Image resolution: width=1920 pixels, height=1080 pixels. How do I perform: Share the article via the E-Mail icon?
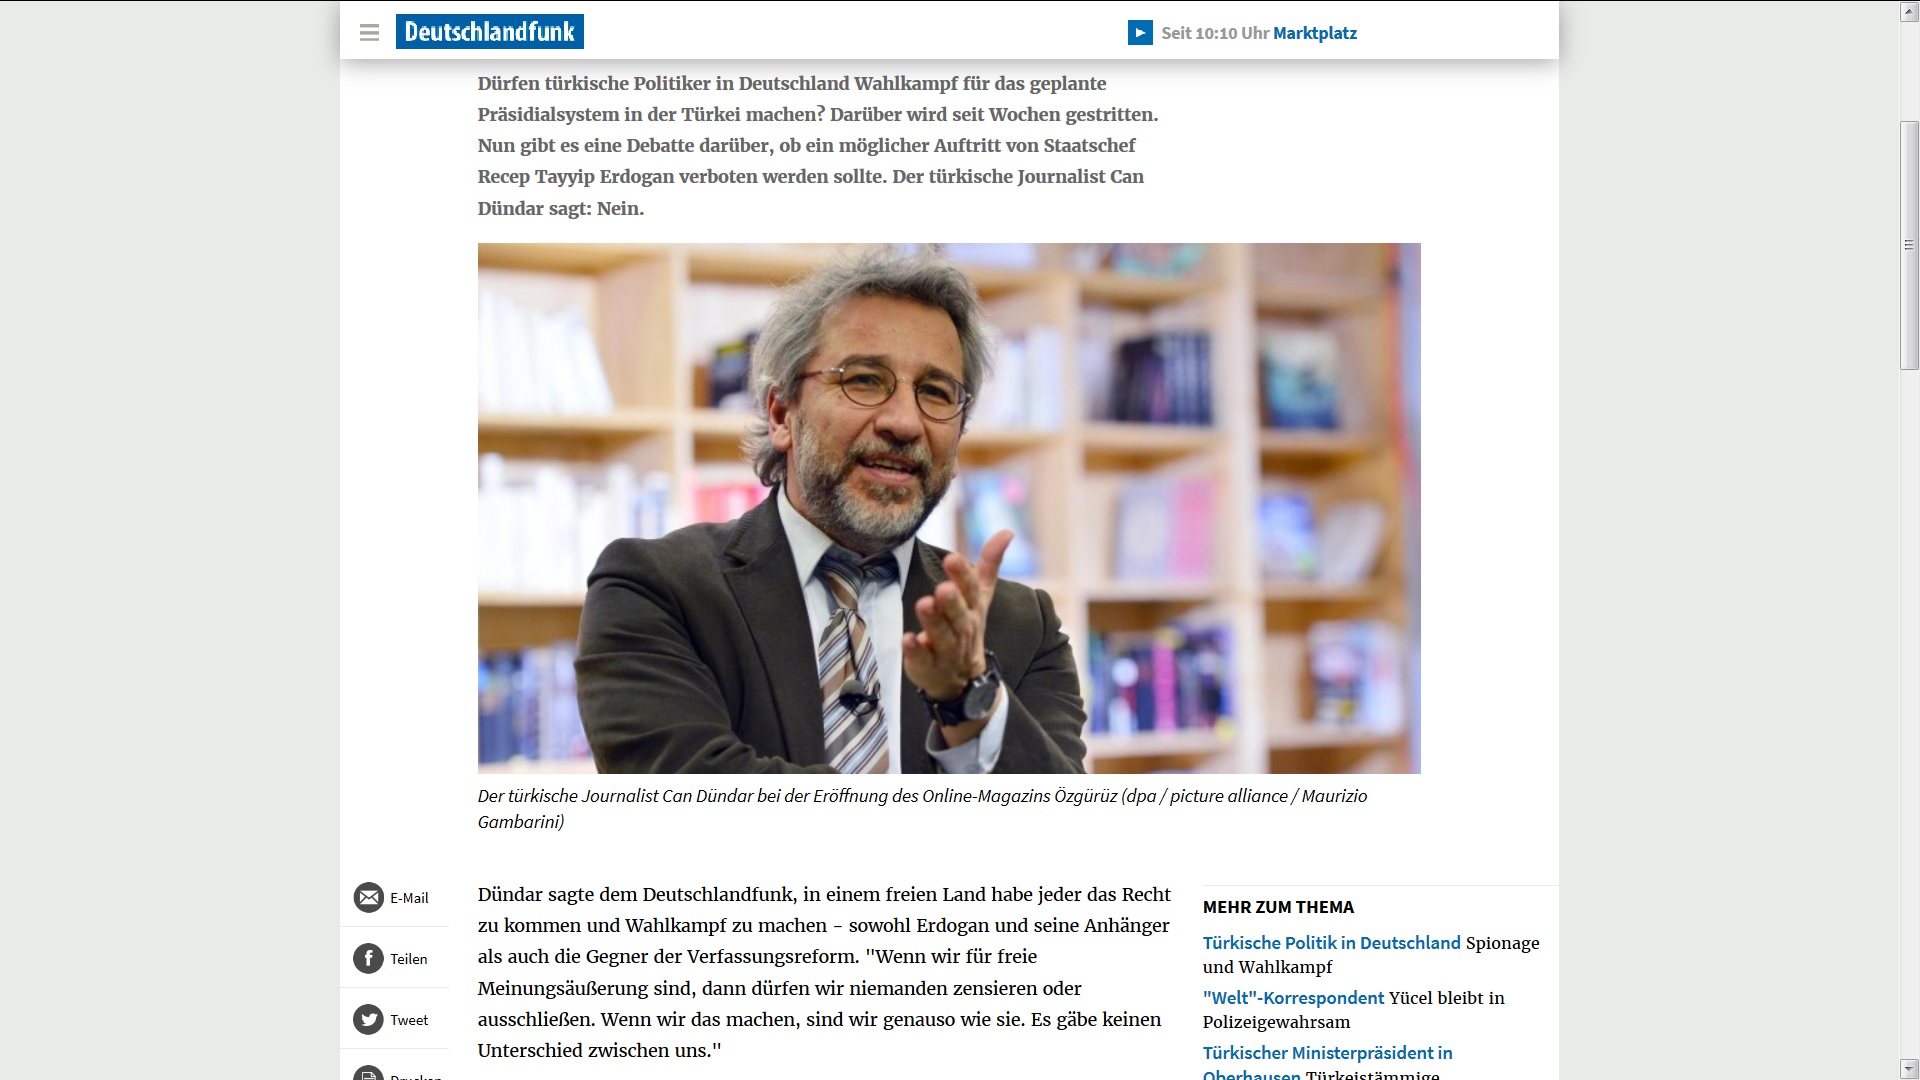(x=368, y=897)
